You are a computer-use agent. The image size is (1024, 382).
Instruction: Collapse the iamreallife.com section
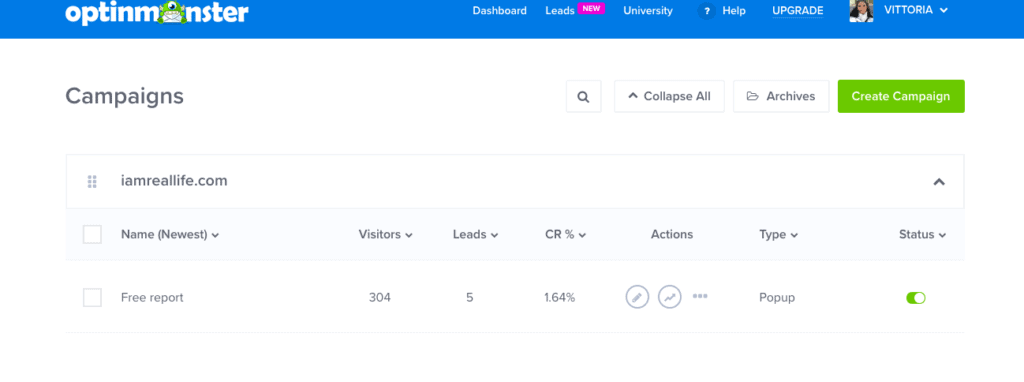click(939, 182)
